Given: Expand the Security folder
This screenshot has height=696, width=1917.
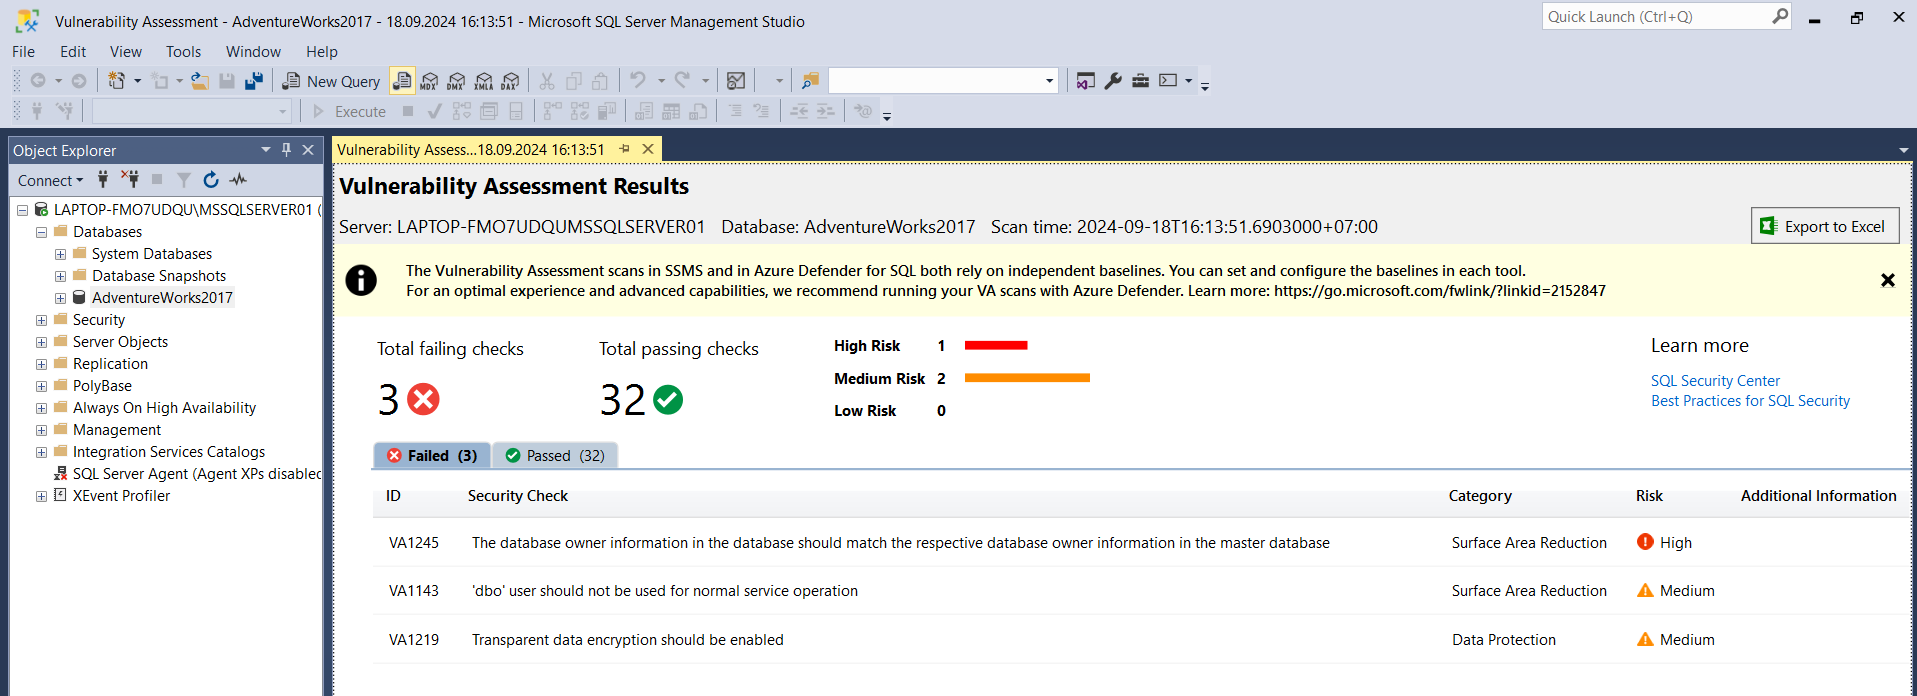Looking at the screenshot, I should 41,320.
